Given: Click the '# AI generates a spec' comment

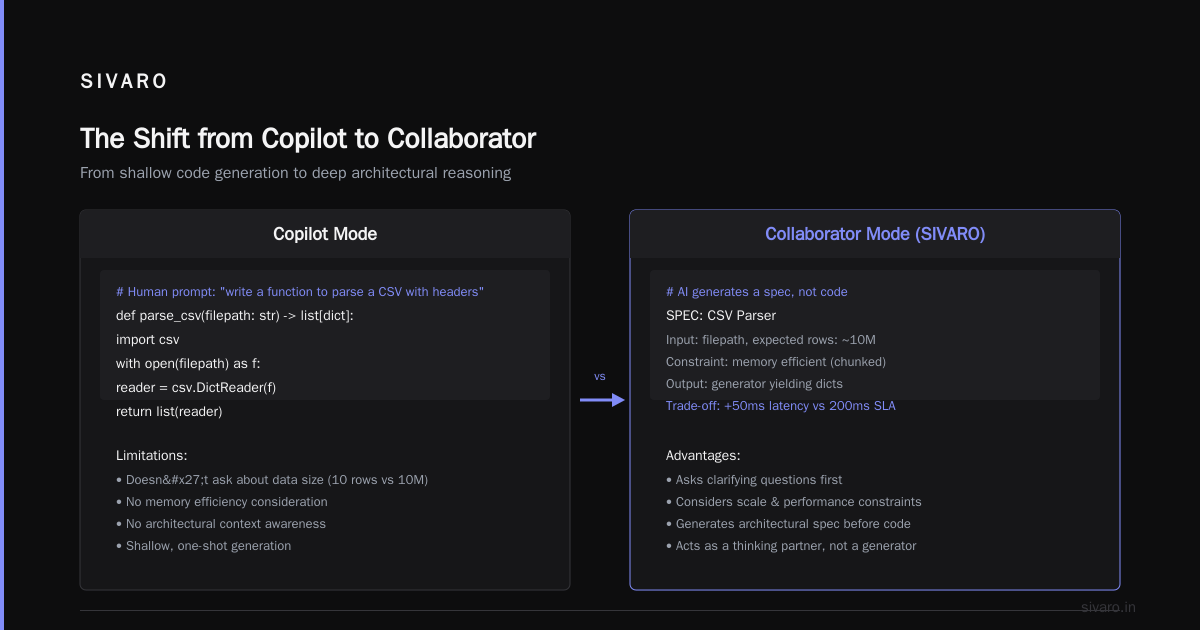Looking at the screenshot, I should 757,292.
